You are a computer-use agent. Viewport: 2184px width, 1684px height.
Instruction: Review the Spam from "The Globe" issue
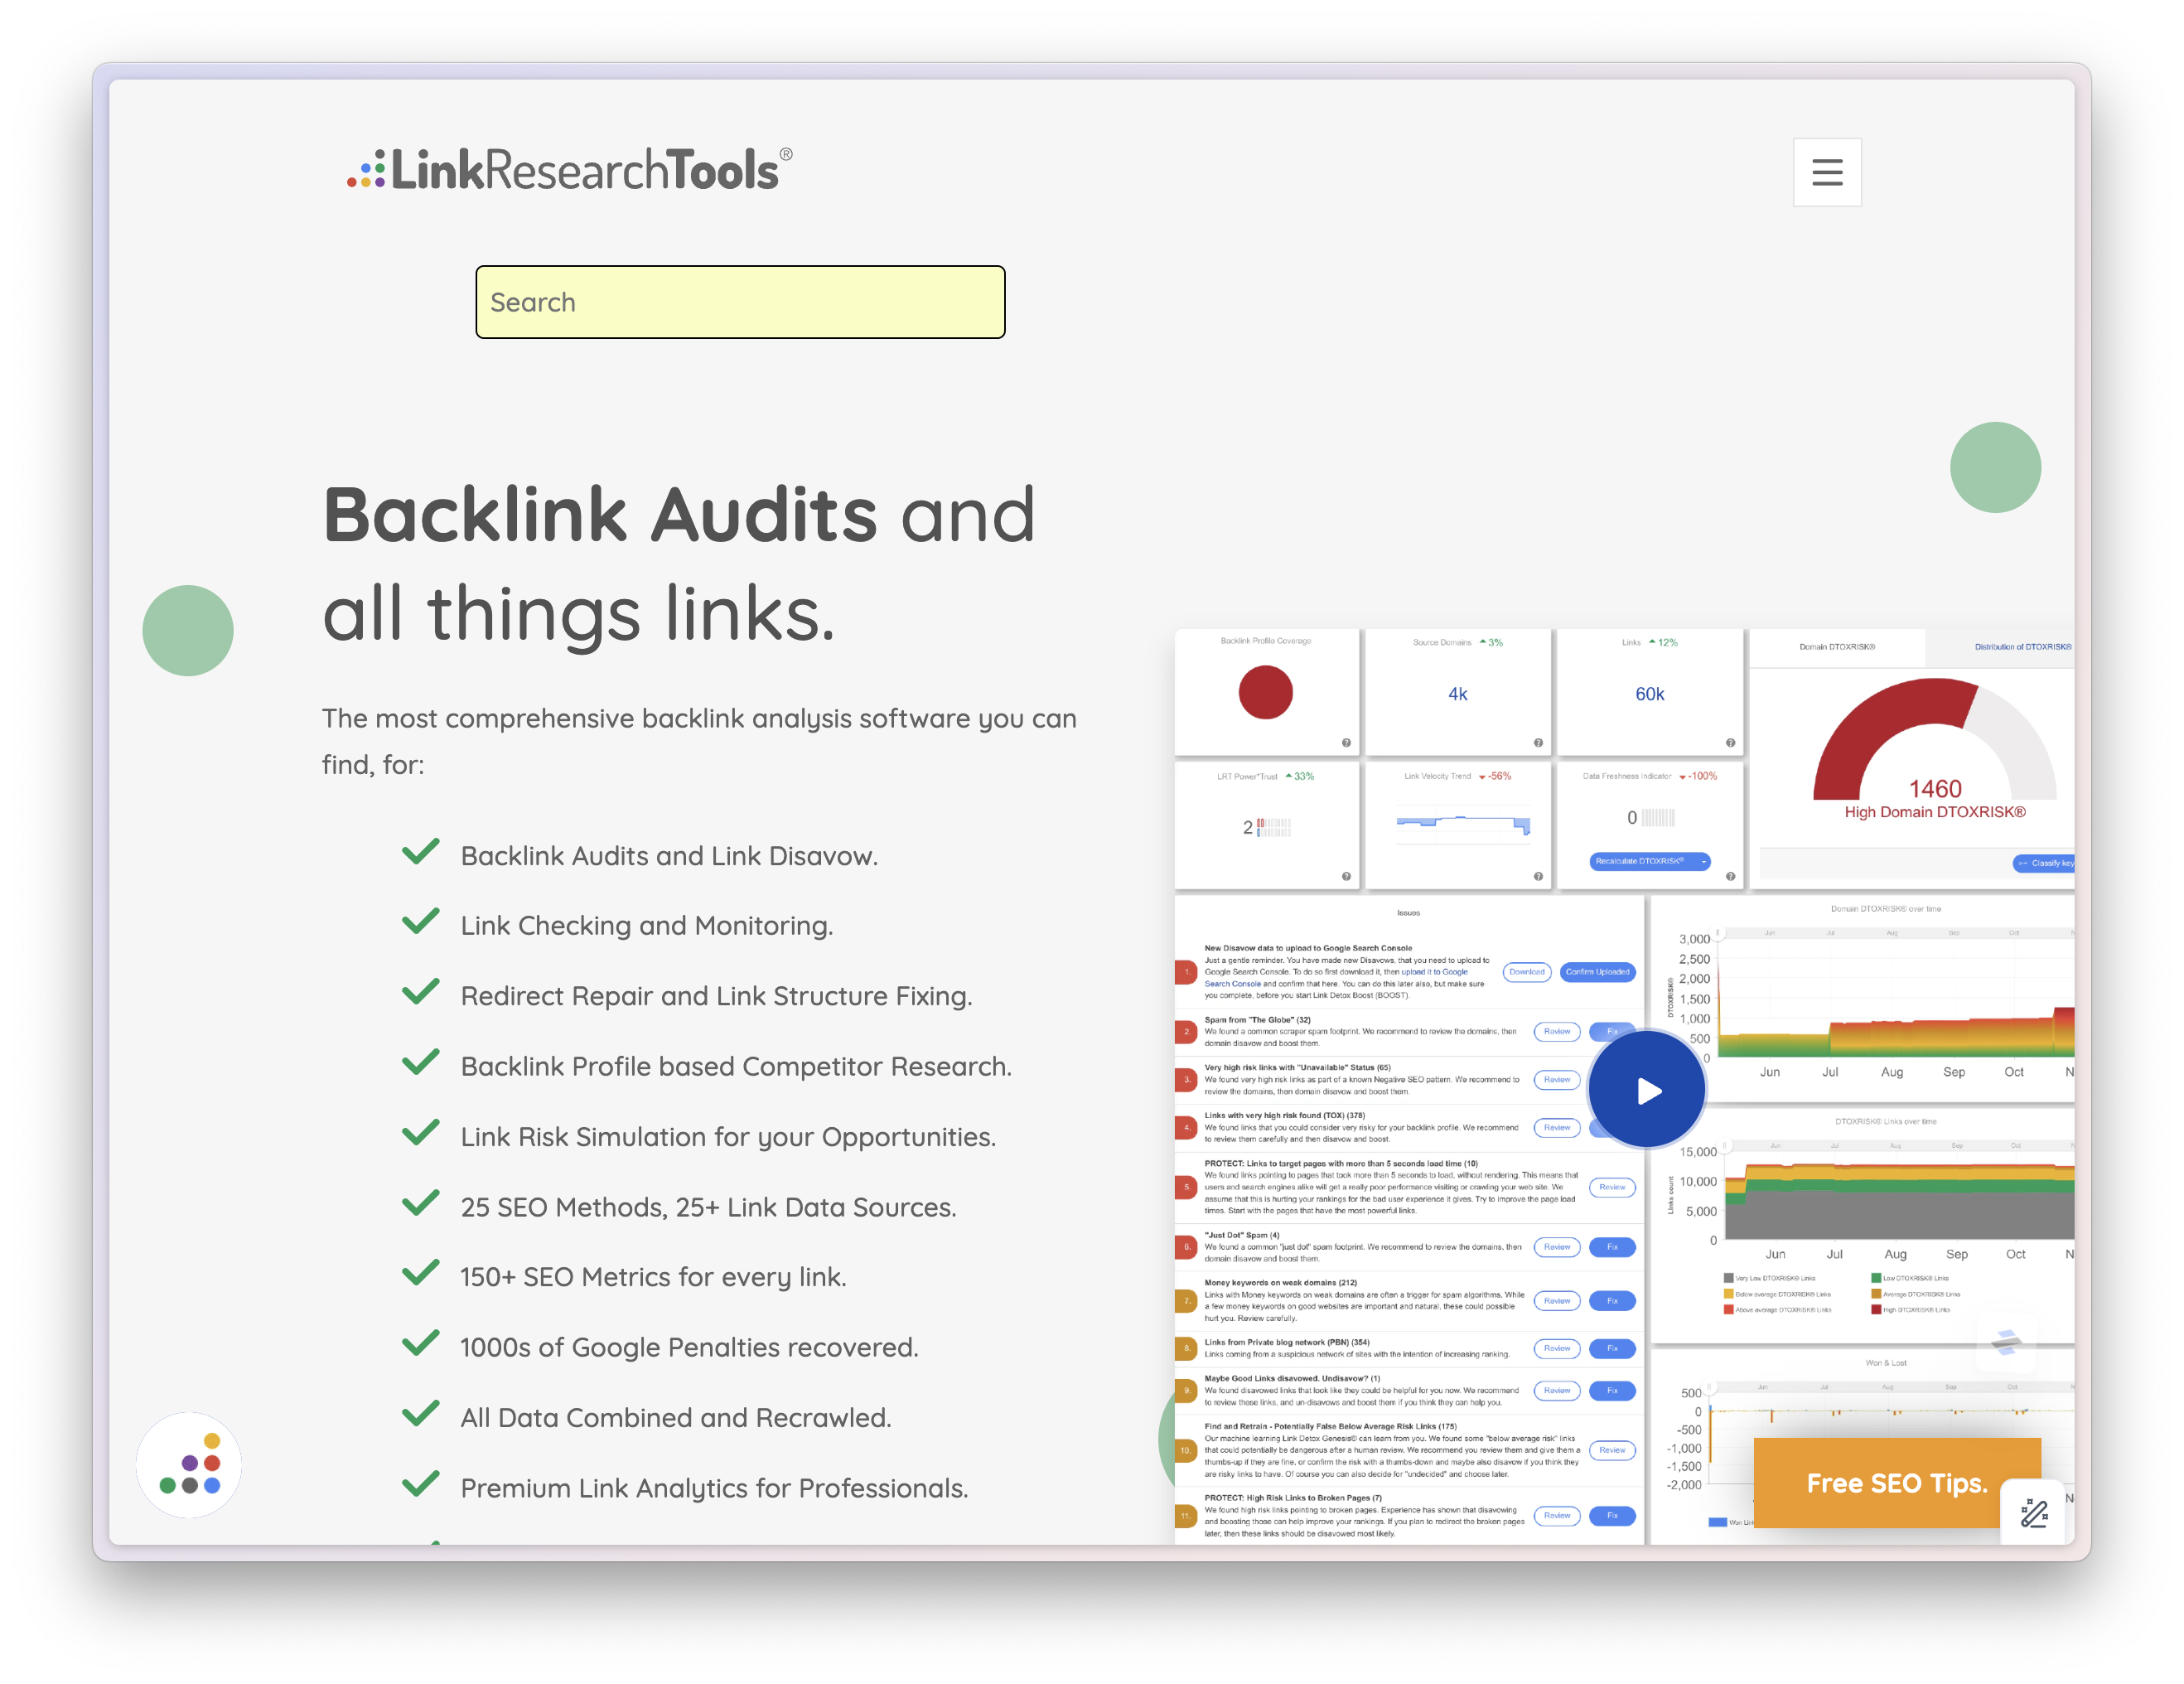(1556, 1031)
